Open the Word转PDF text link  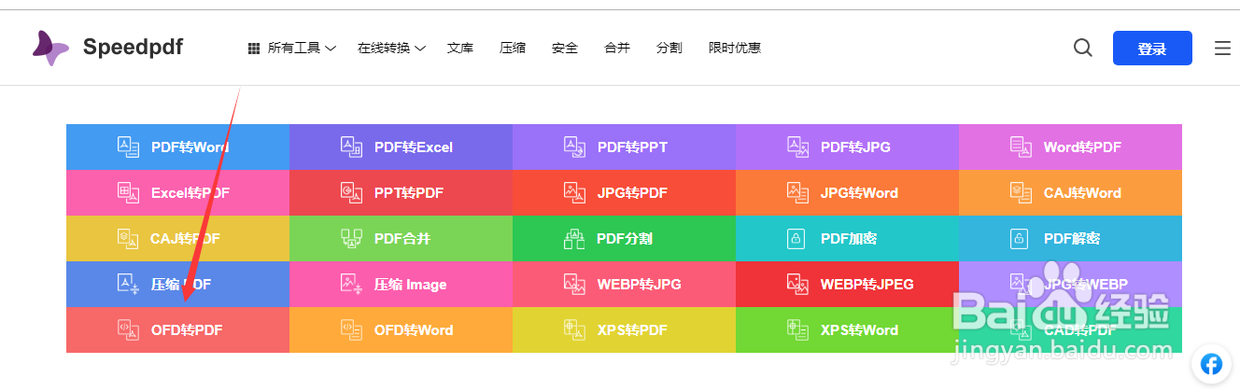1083,147
